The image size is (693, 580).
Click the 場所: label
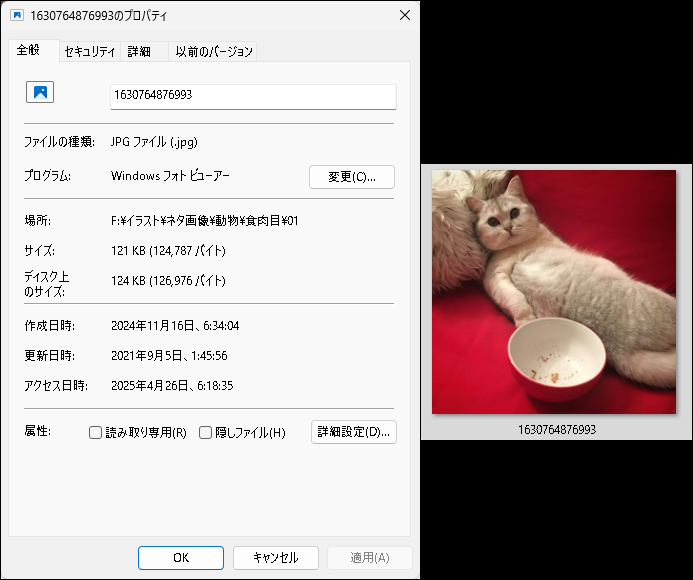point(38,221)
